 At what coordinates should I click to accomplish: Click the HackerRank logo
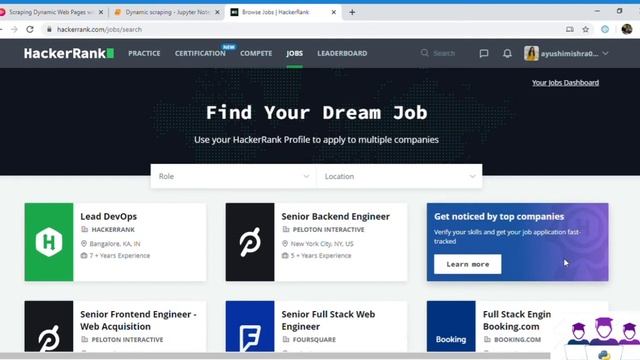(x=69, y=53)
